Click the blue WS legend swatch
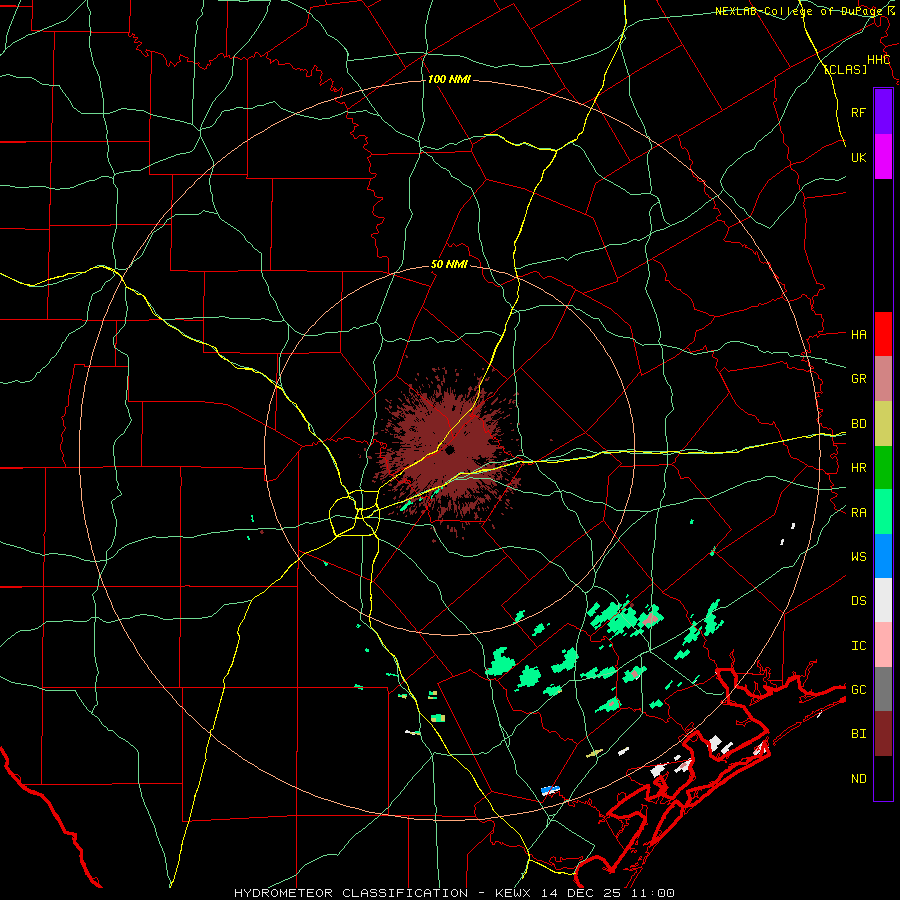 (x=883, y=556)
